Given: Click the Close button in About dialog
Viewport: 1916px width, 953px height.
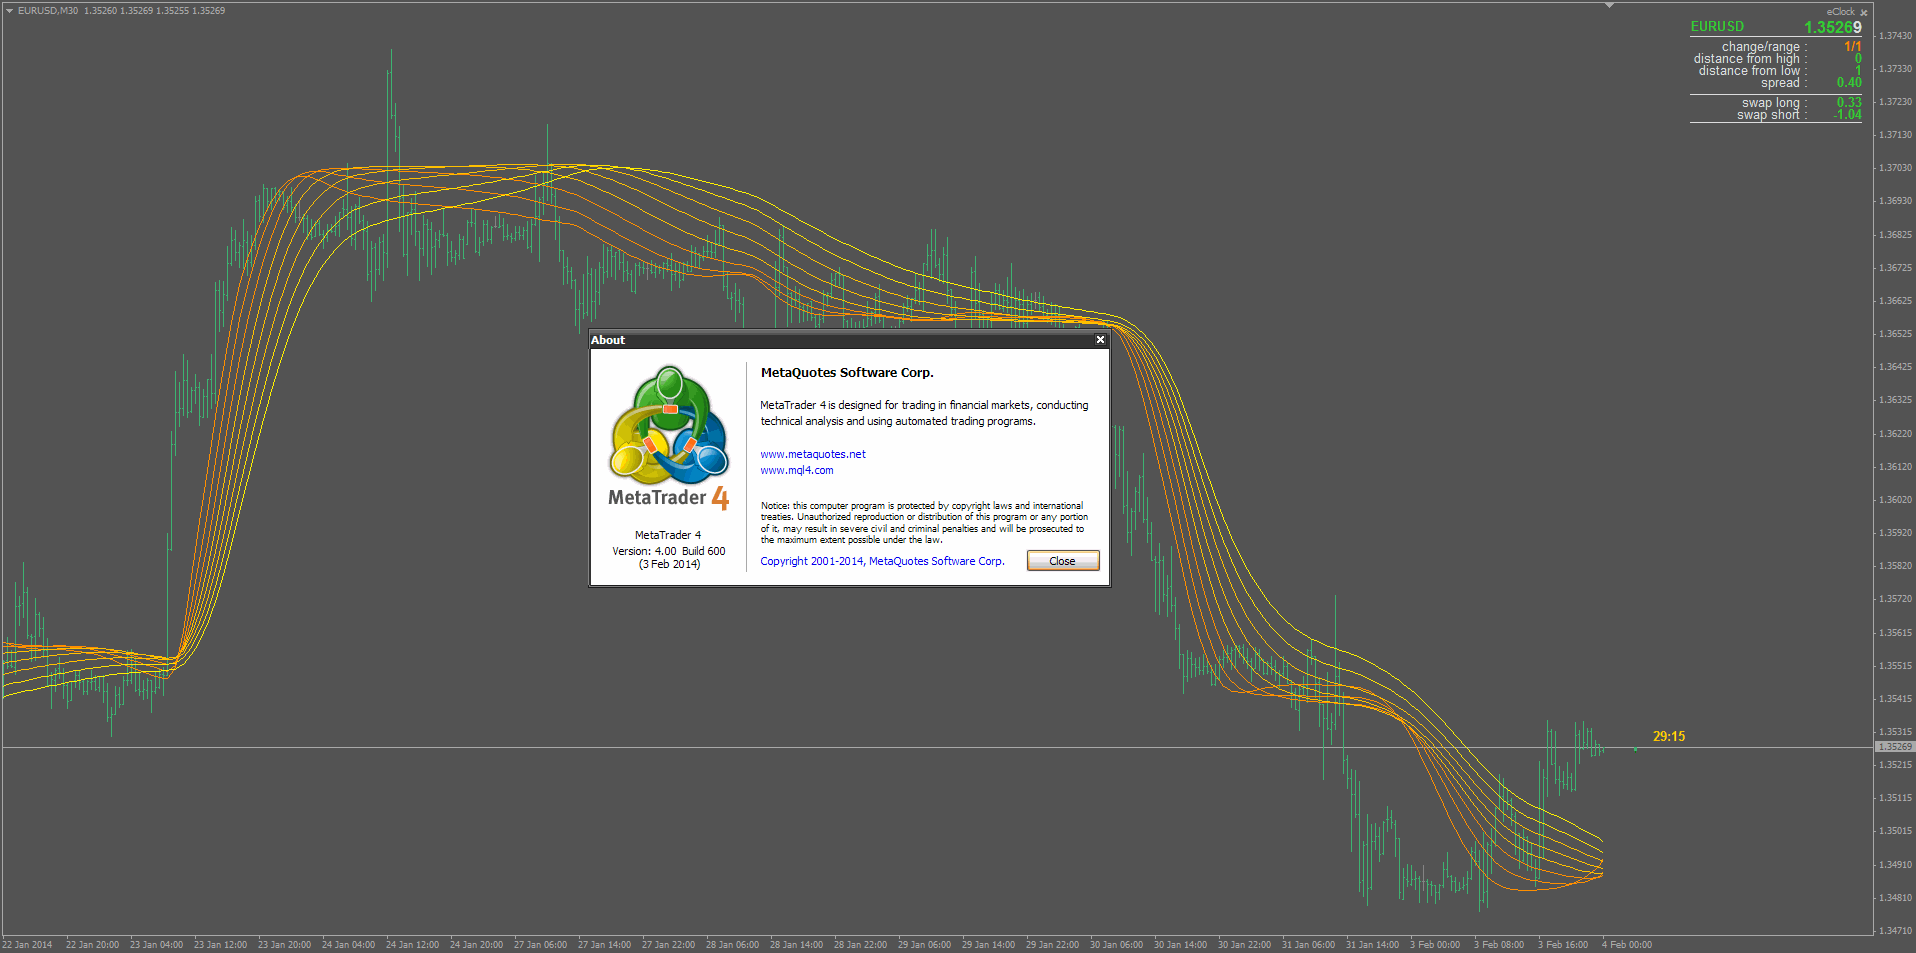Looking at the screenshot, I should point(1063,561).
